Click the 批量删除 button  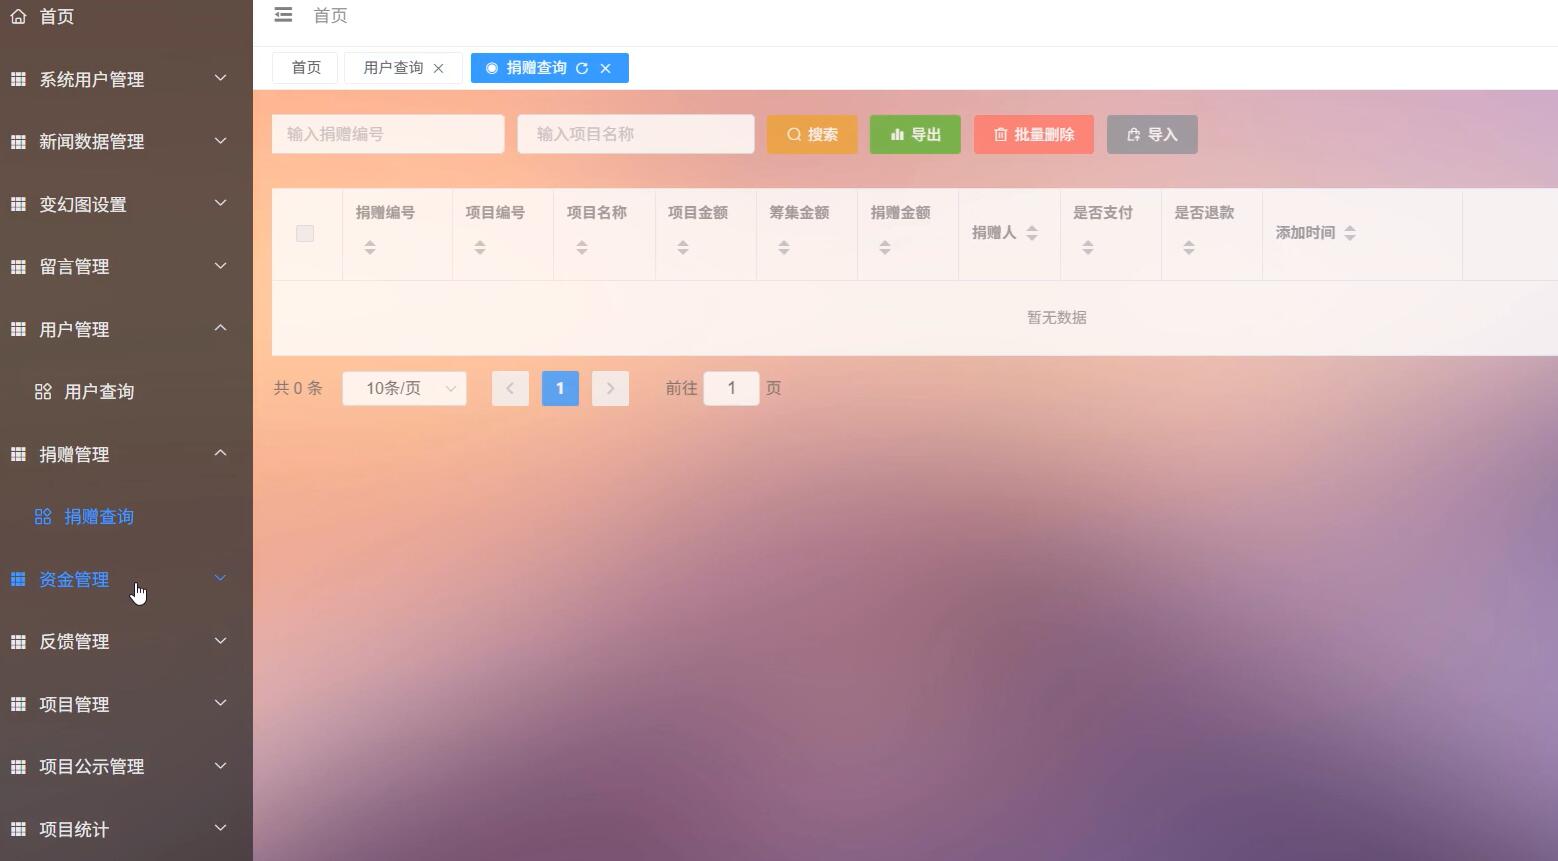[x=1034, y=135]
